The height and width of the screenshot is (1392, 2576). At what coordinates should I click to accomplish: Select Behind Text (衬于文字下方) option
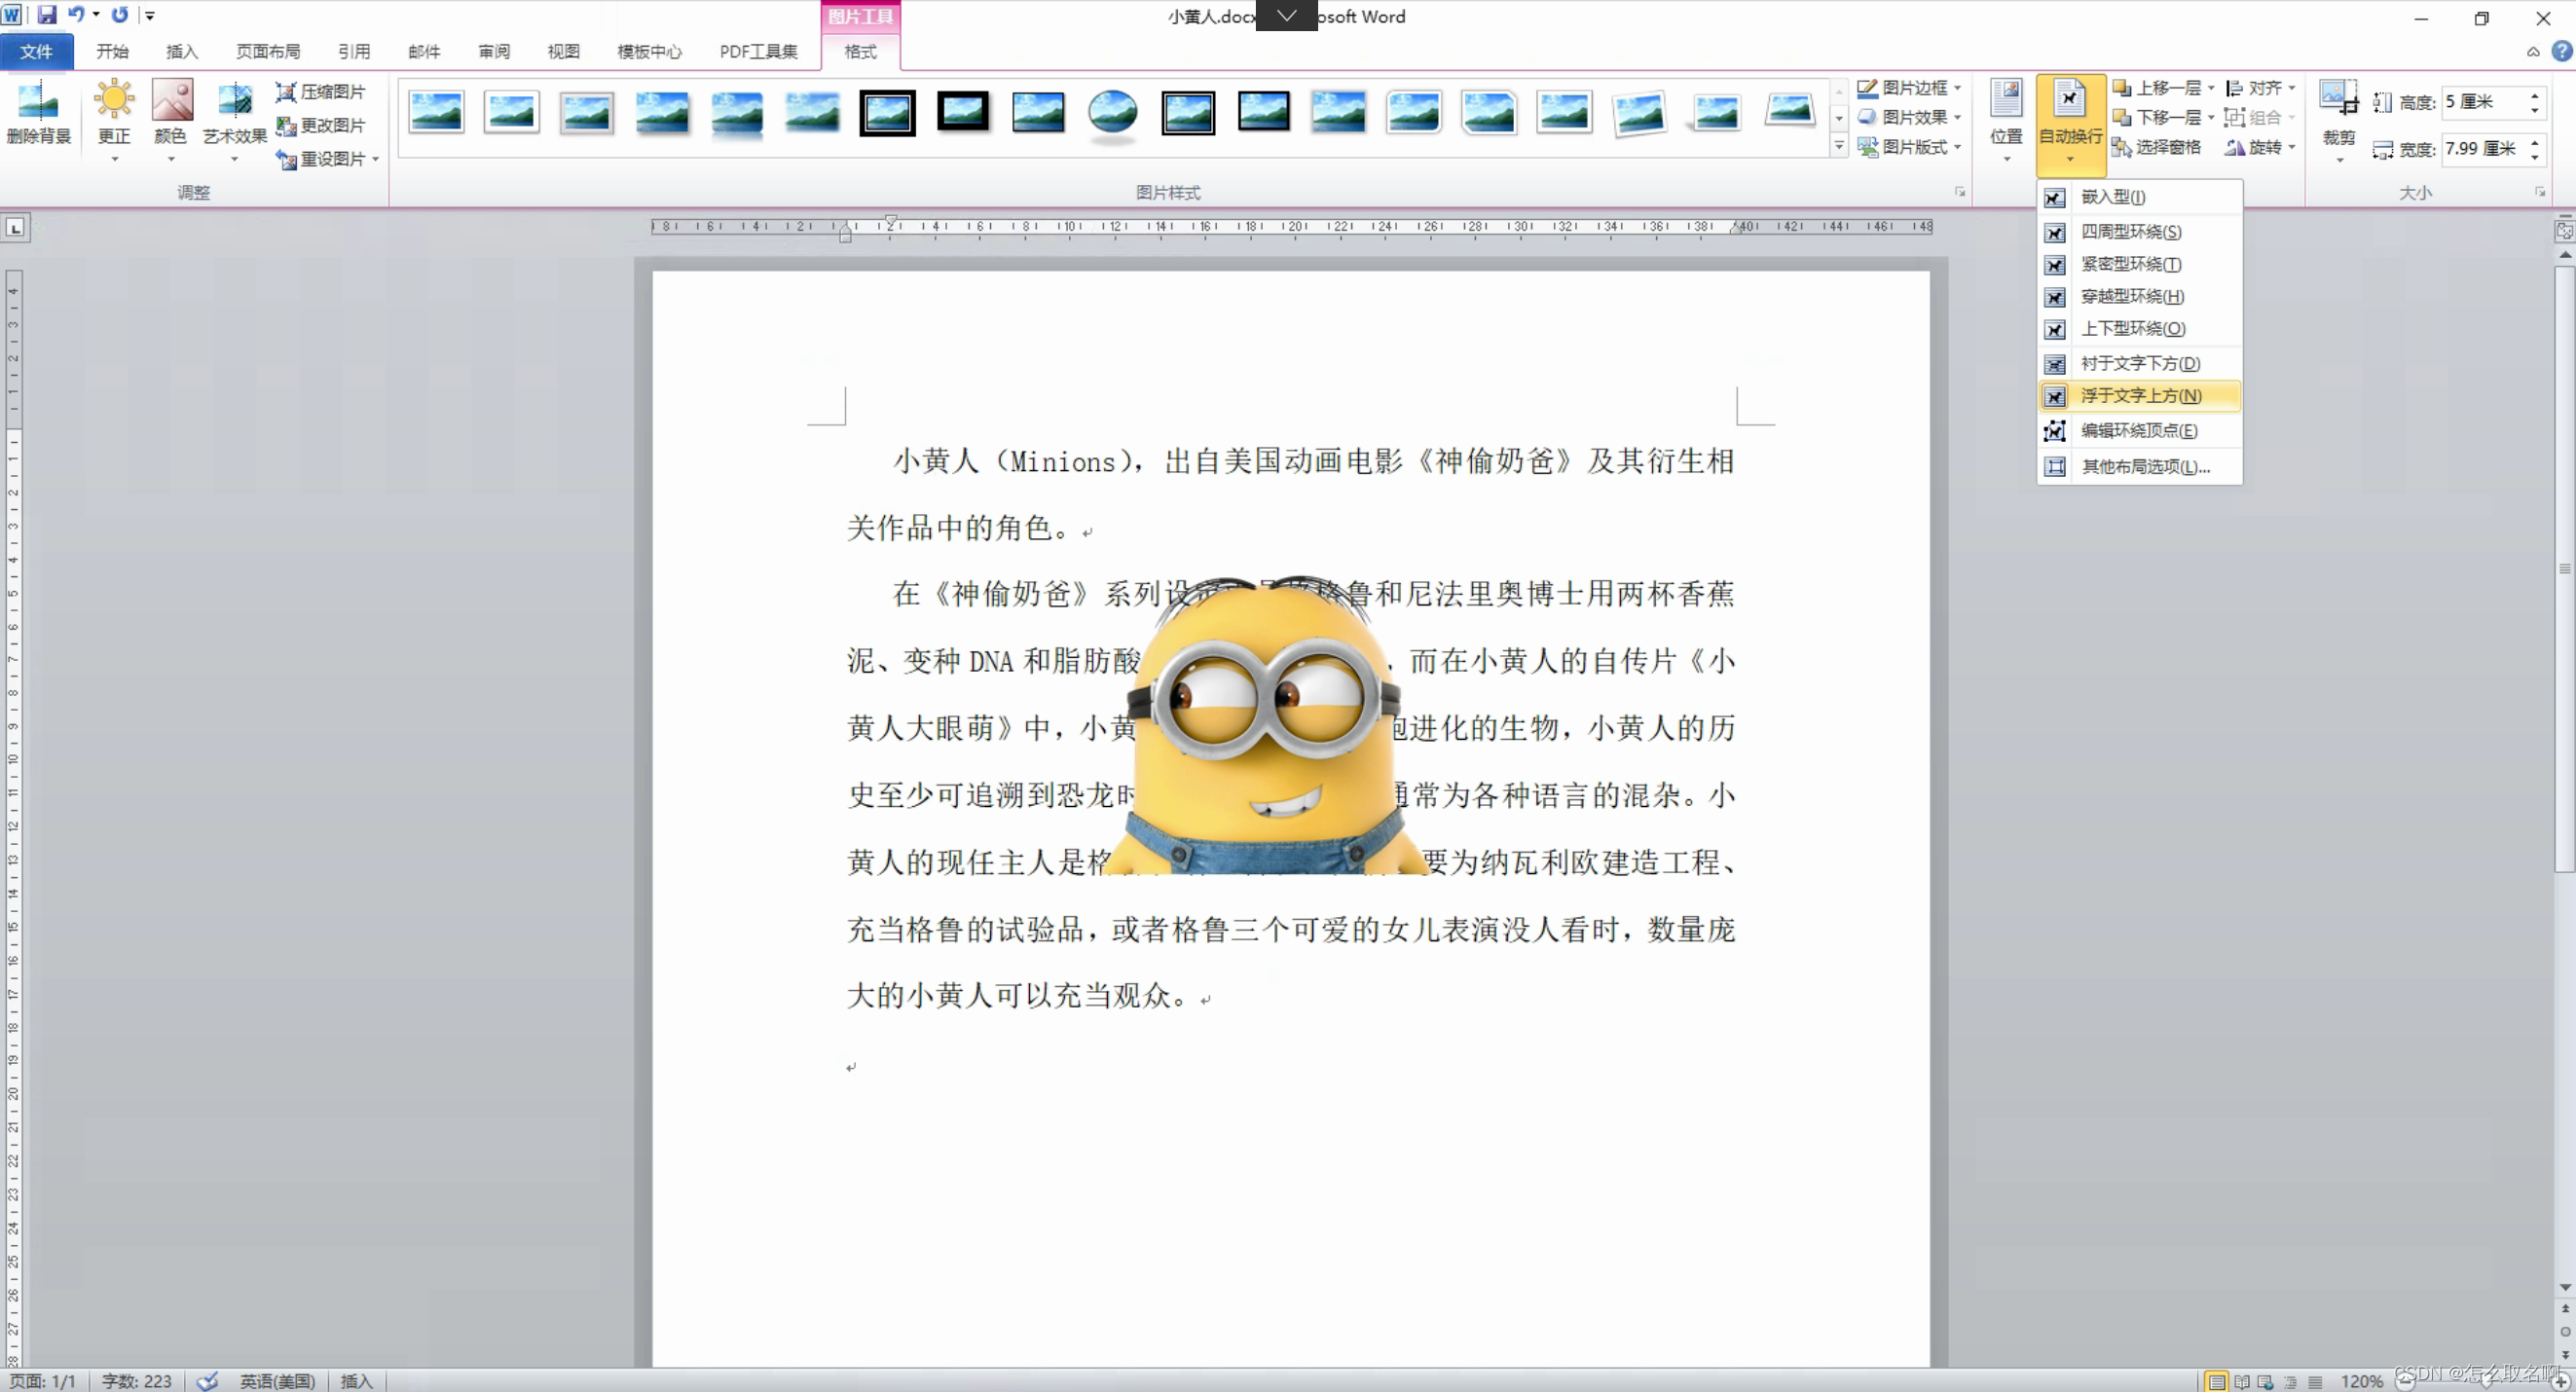click(x=2140, y=363)
